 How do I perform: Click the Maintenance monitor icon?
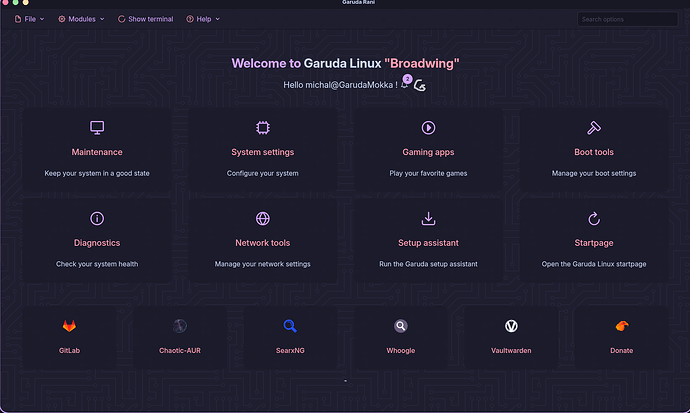pos(97,128)
